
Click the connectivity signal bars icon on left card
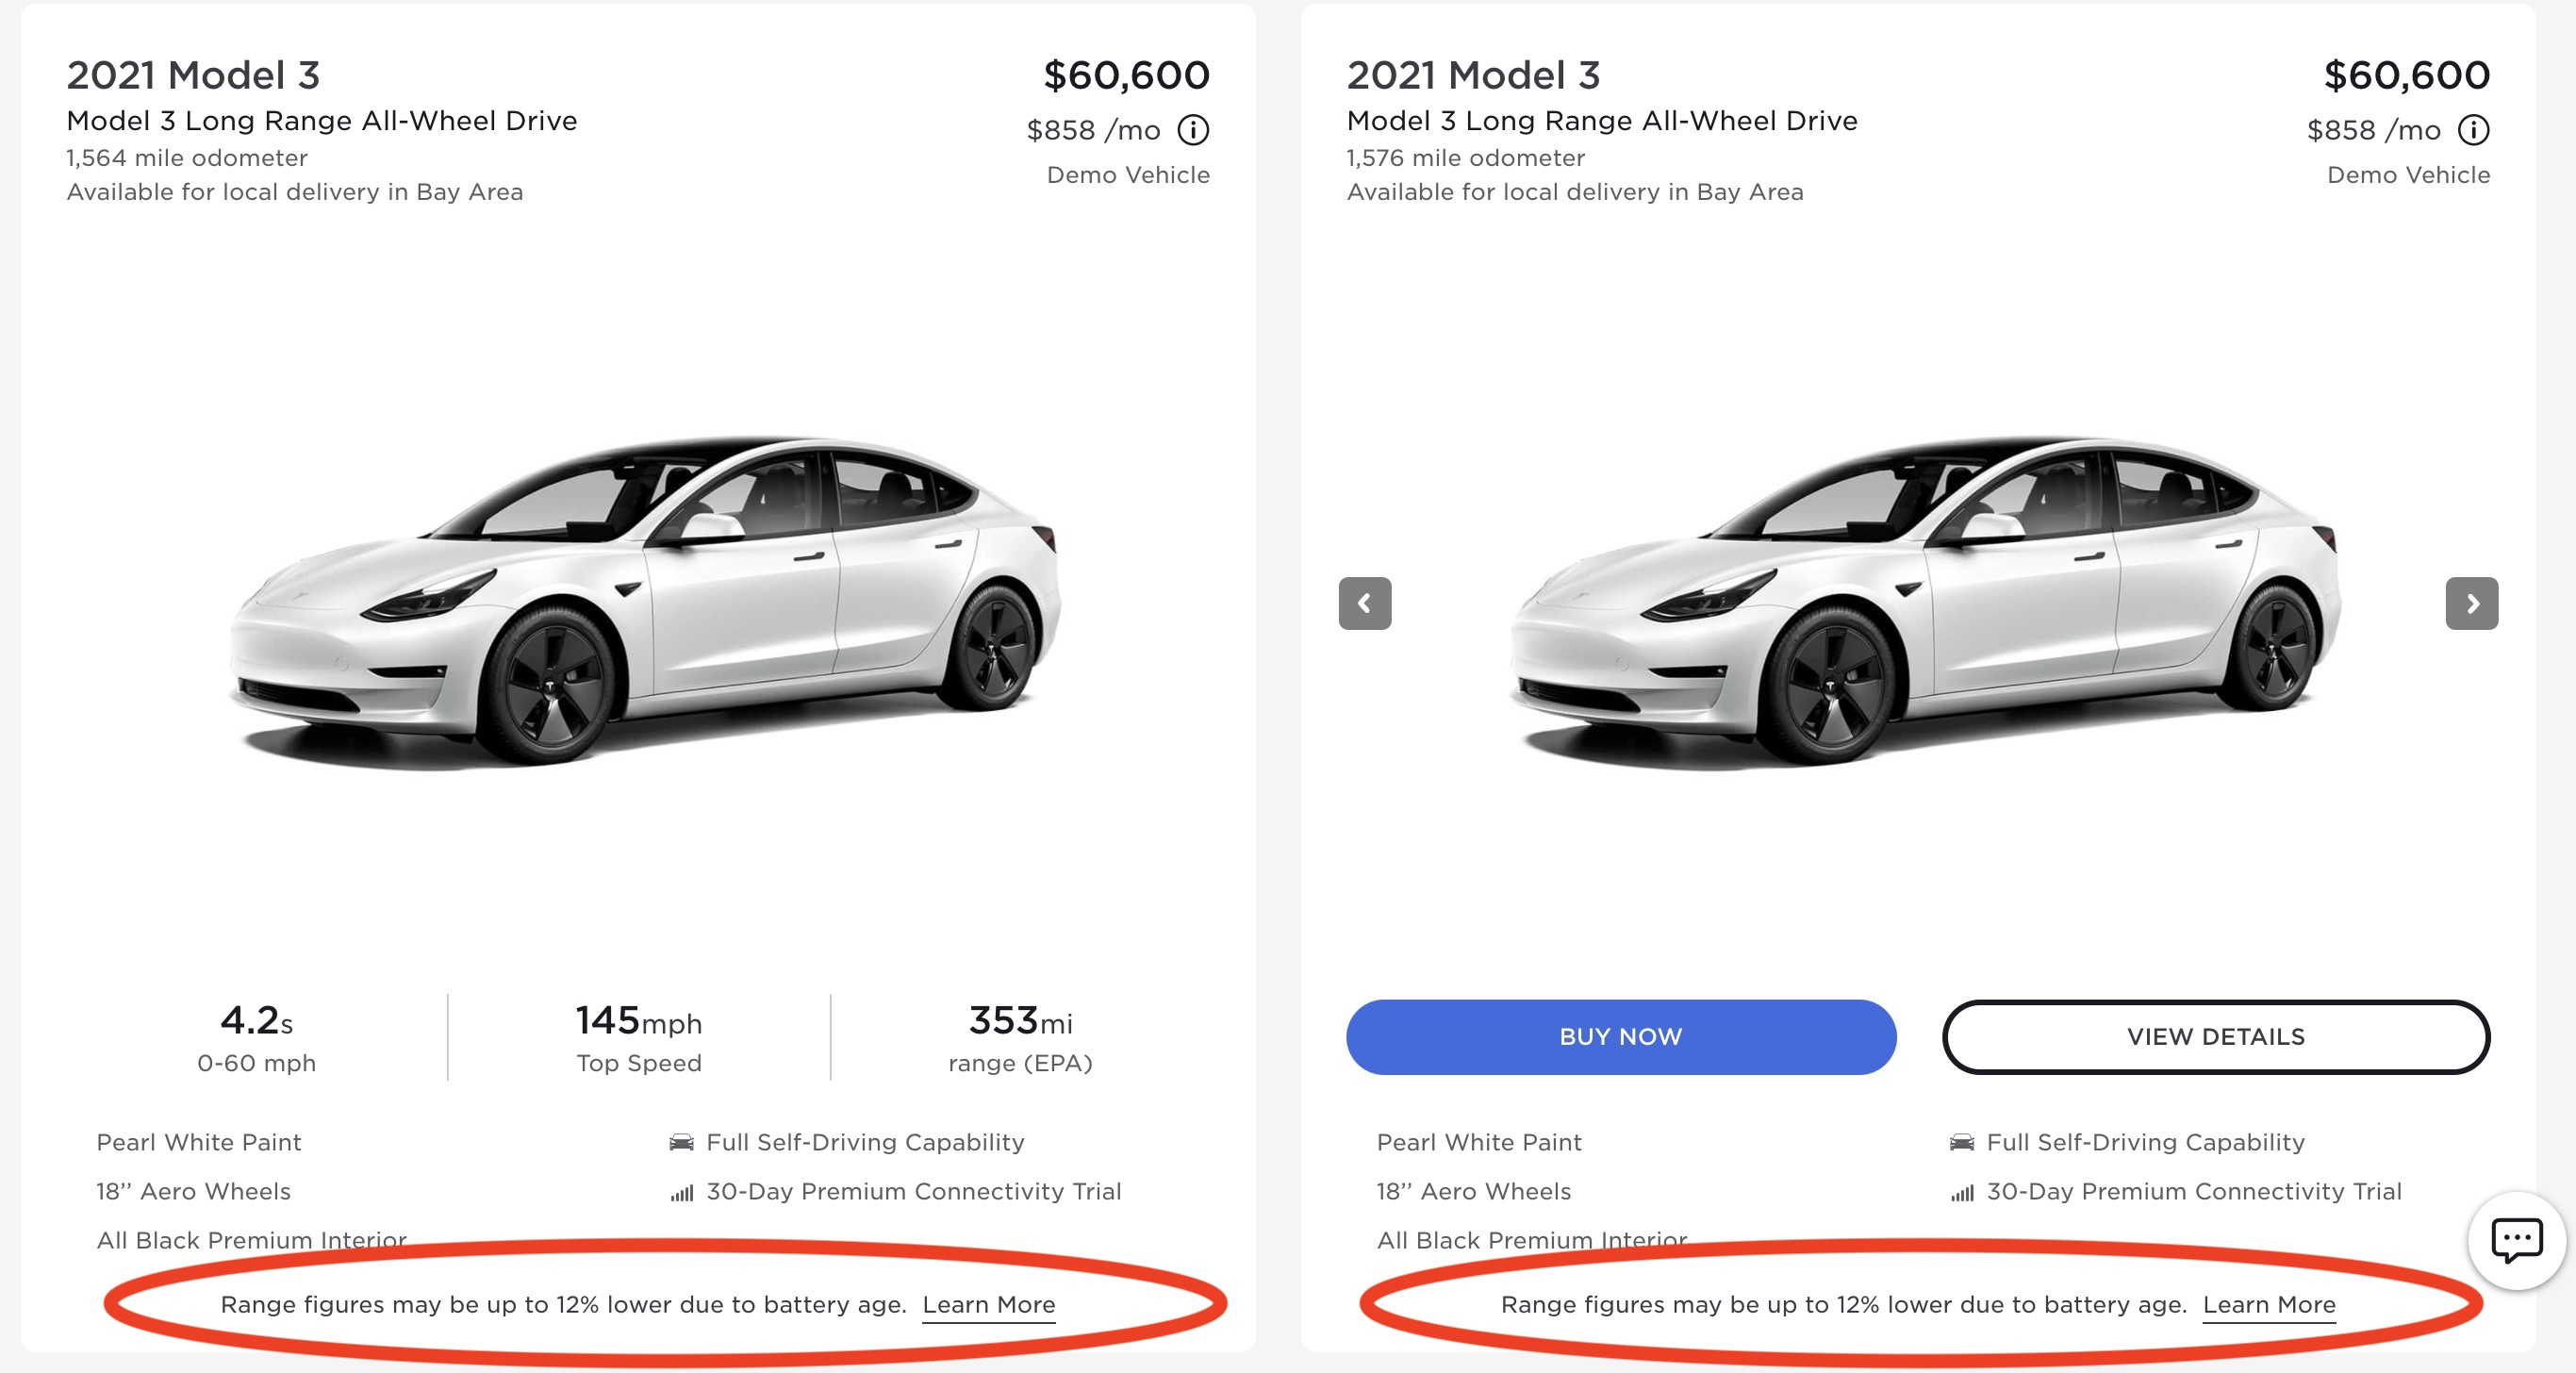pyautogui.click(x=684, y=1192)
